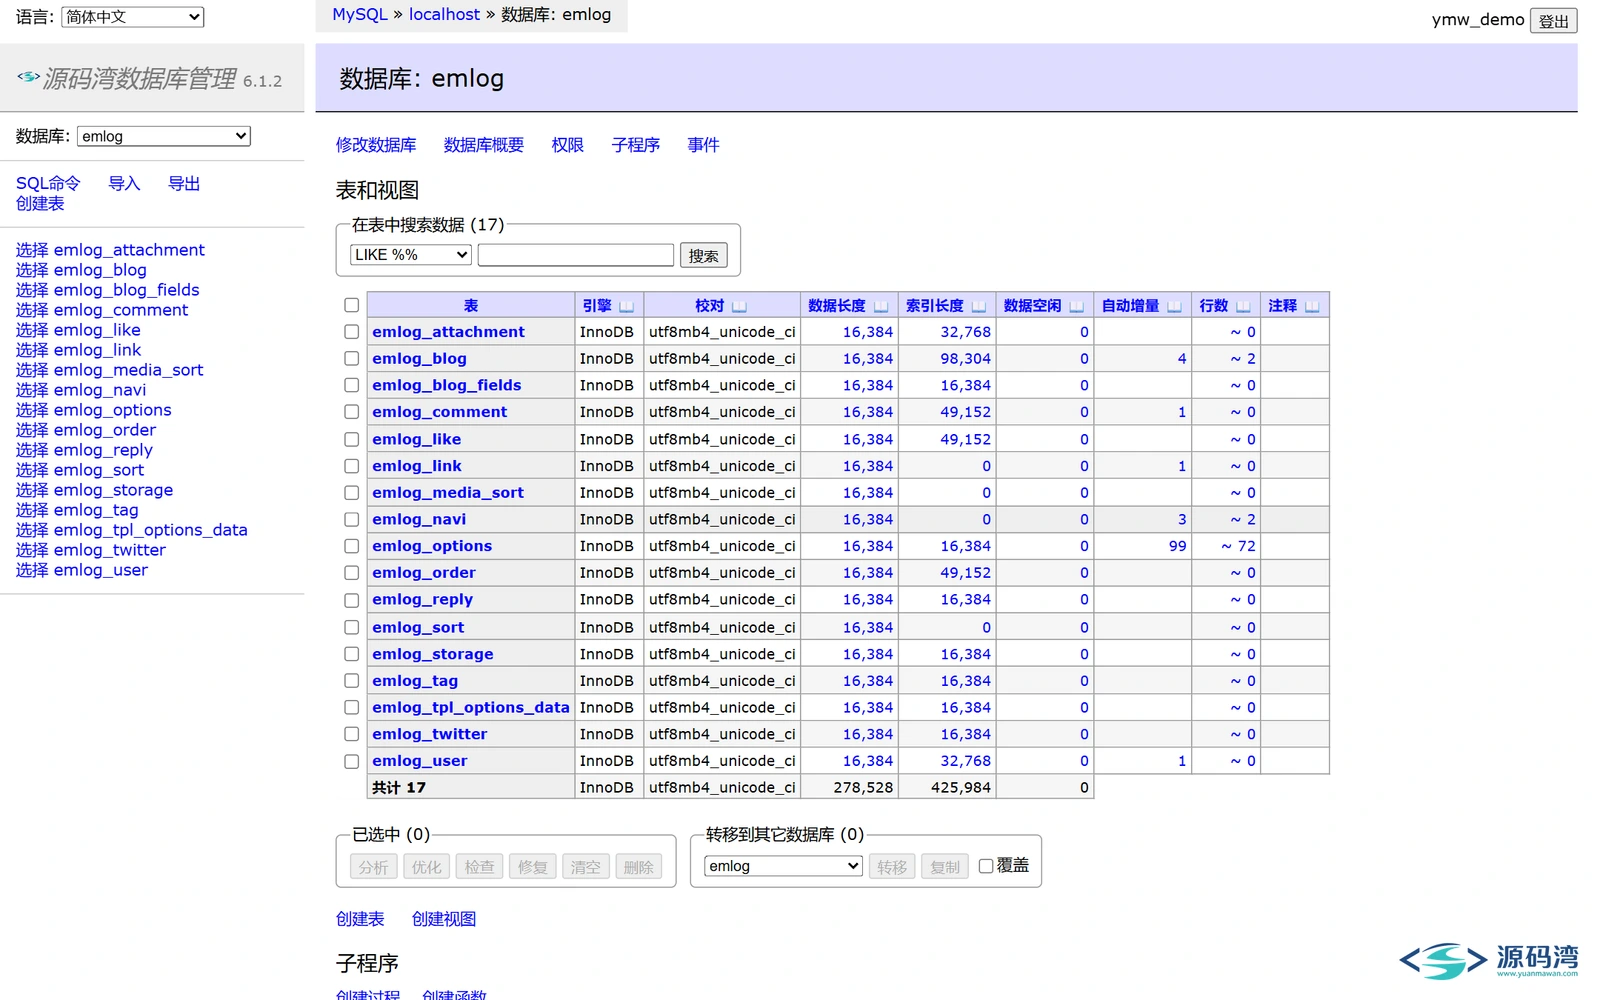Screen dimensions: 1600x1000
Task: Open the help icon beside 引擎 column header
Action: pyautogui.click(x=627, y=306)
